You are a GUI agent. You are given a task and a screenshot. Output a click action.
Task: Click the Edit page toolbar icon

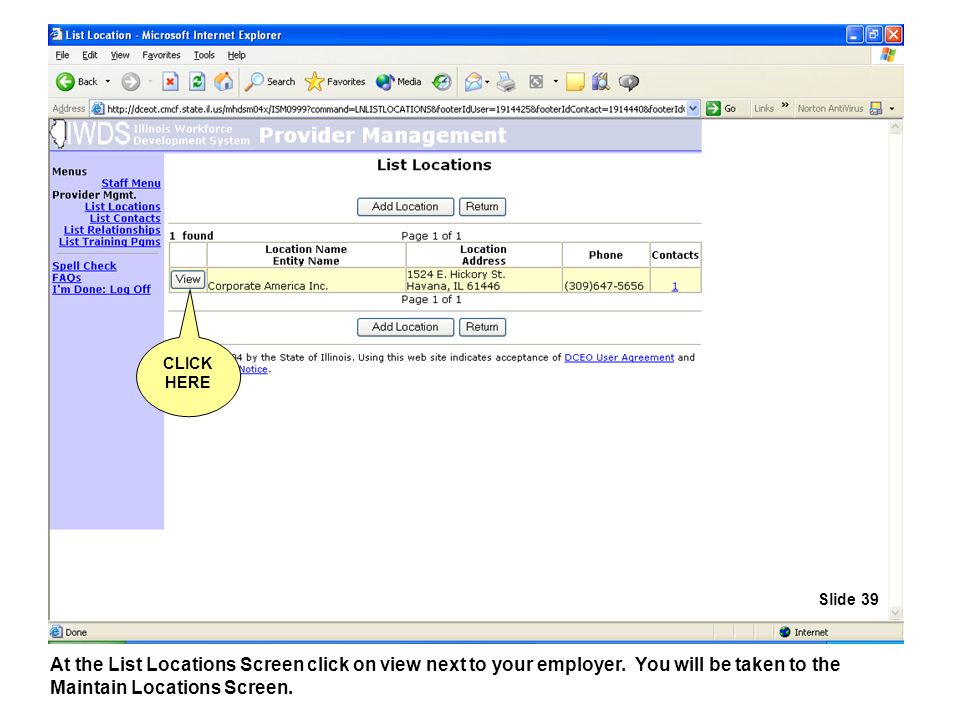point(536,81)
